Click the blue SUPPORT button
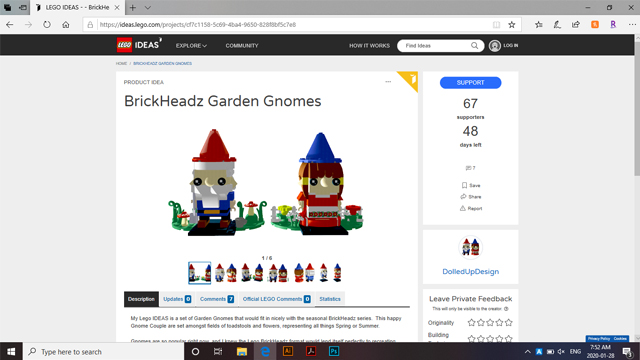640x360 pixels. (470, 82)
